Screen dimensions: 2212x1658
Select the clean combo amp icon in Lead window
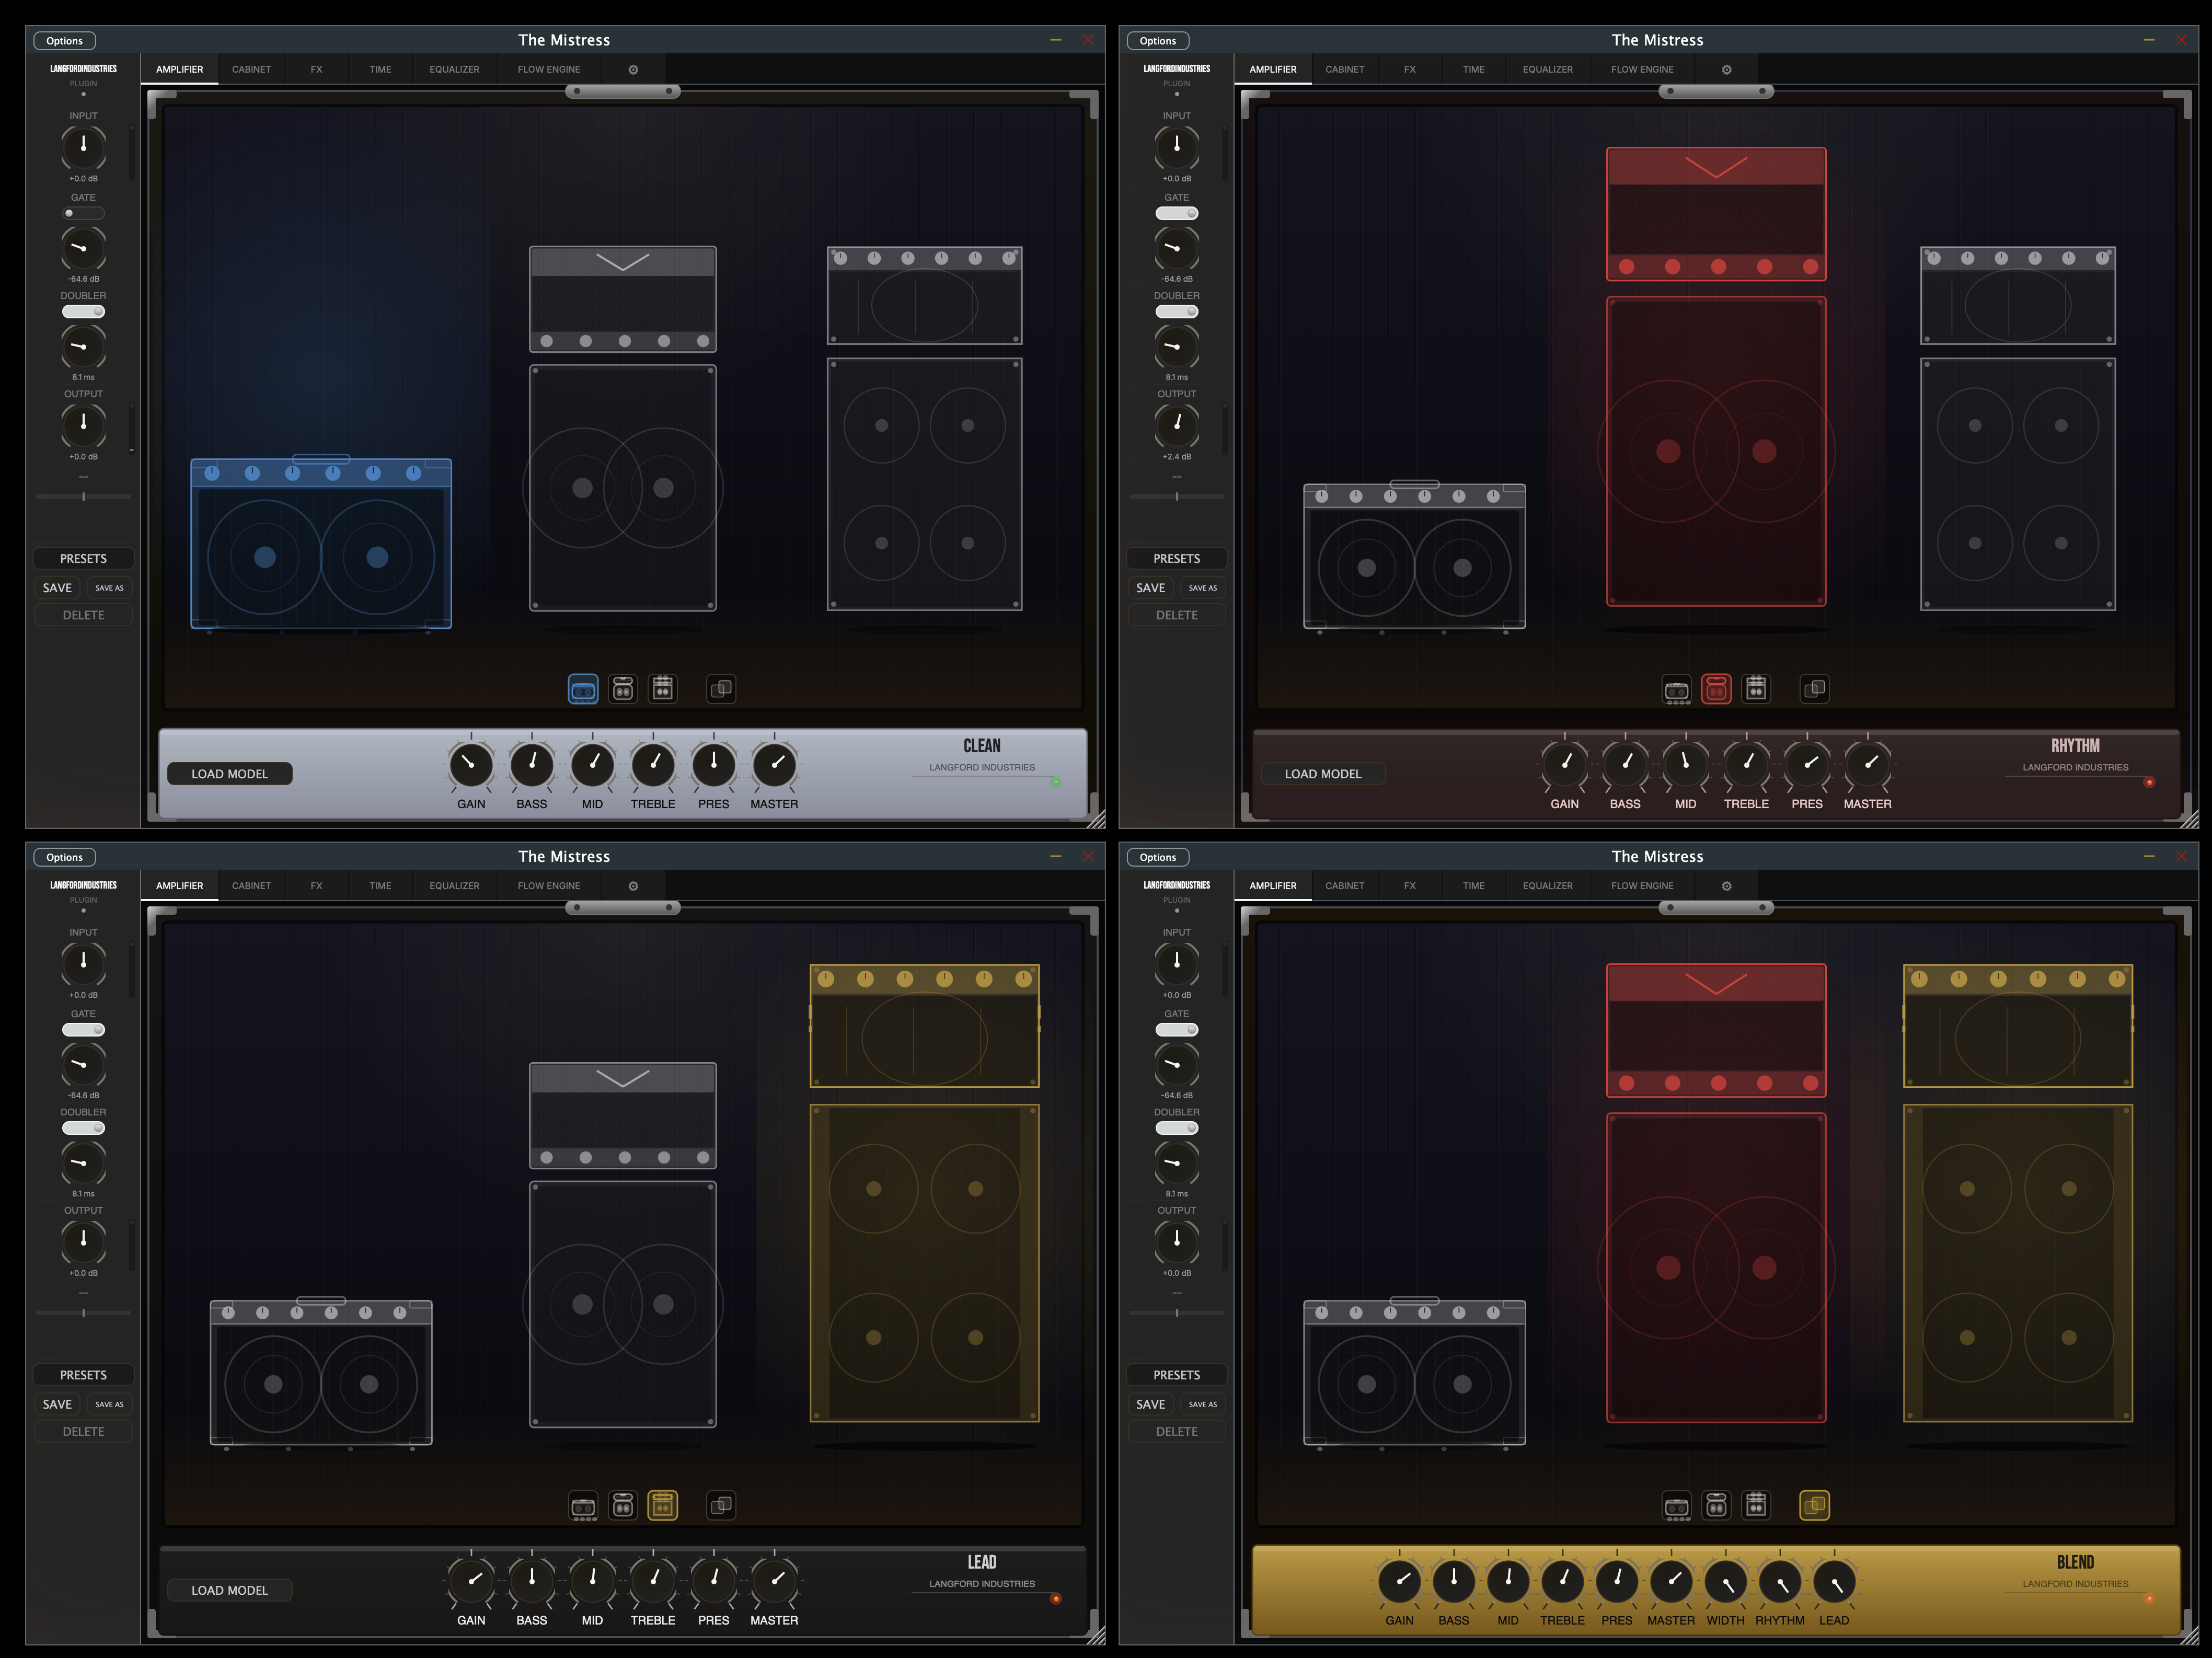point(583,1505)
